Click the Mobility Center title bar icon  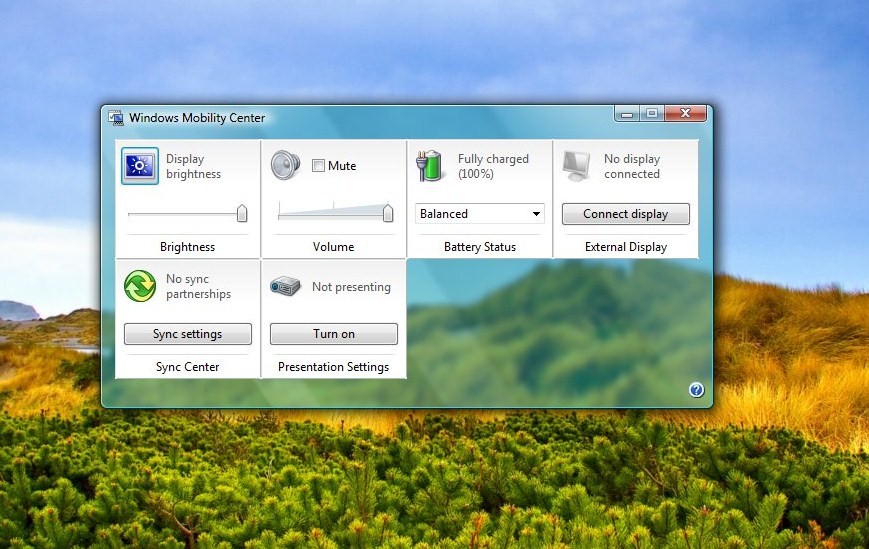click(x=116, y=118)
